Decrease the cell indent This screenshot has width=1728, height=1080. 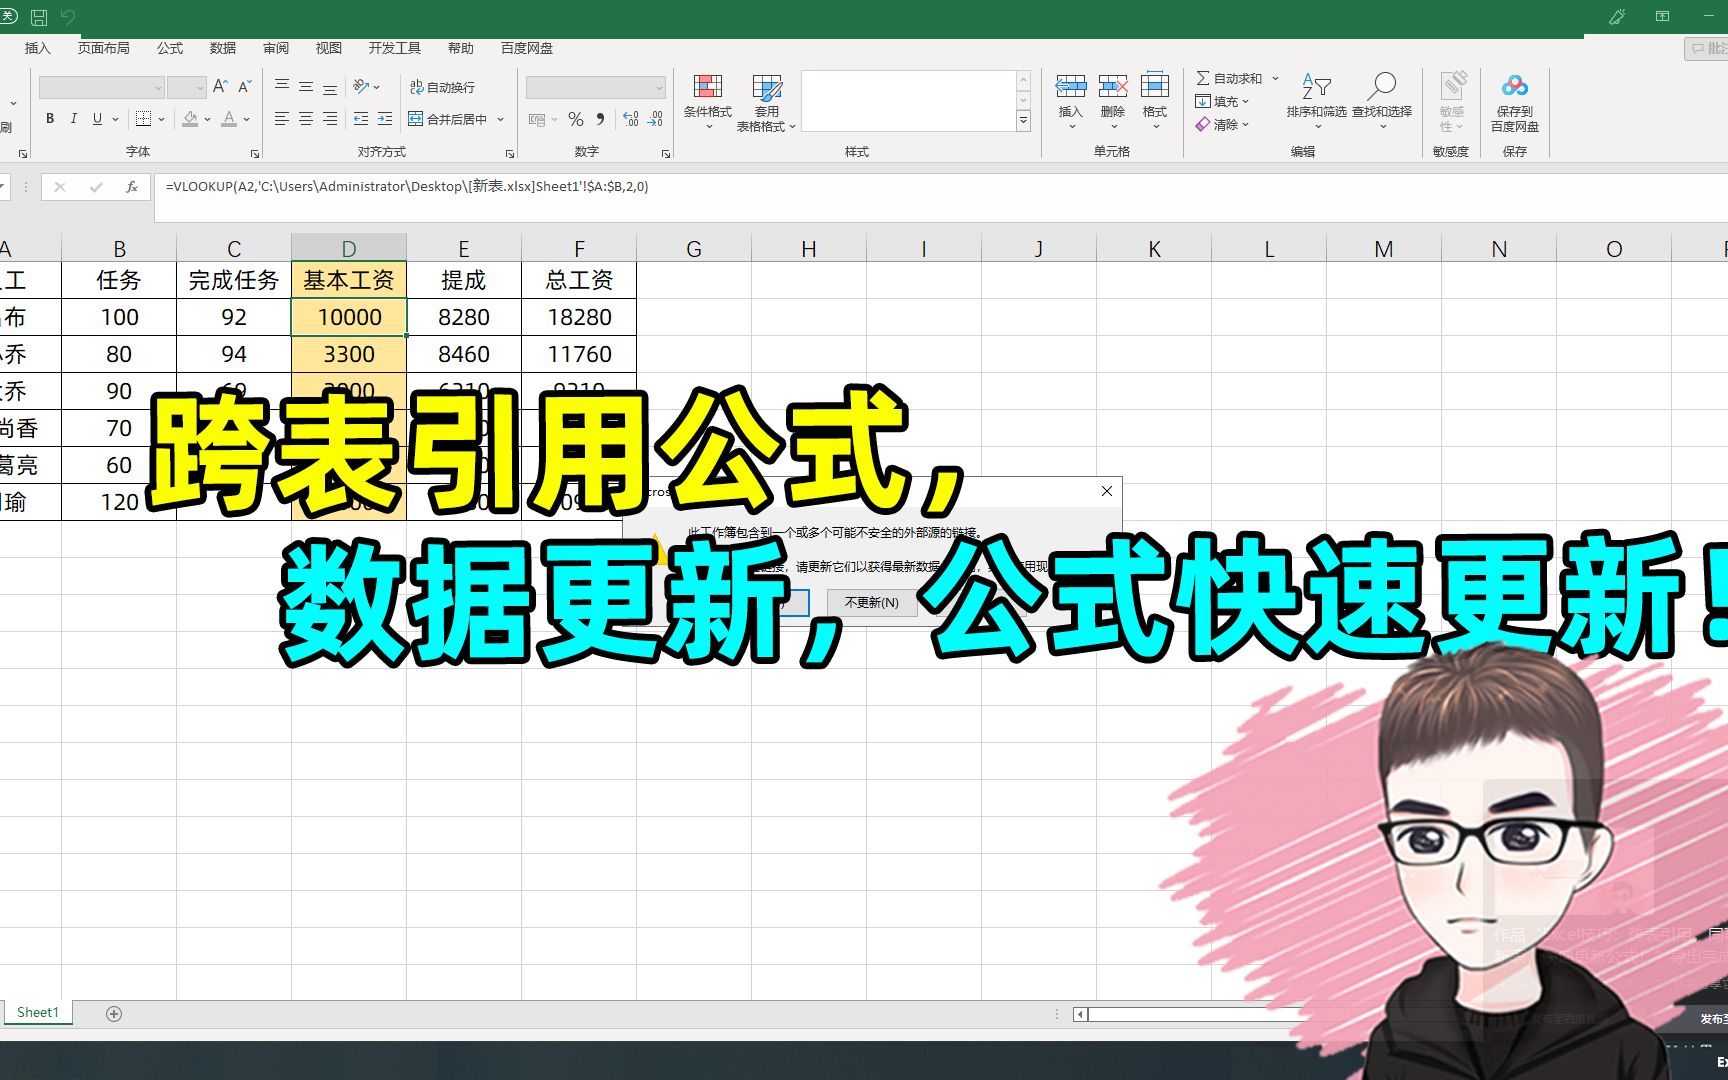pyautogui.click(x=361, y=119)
